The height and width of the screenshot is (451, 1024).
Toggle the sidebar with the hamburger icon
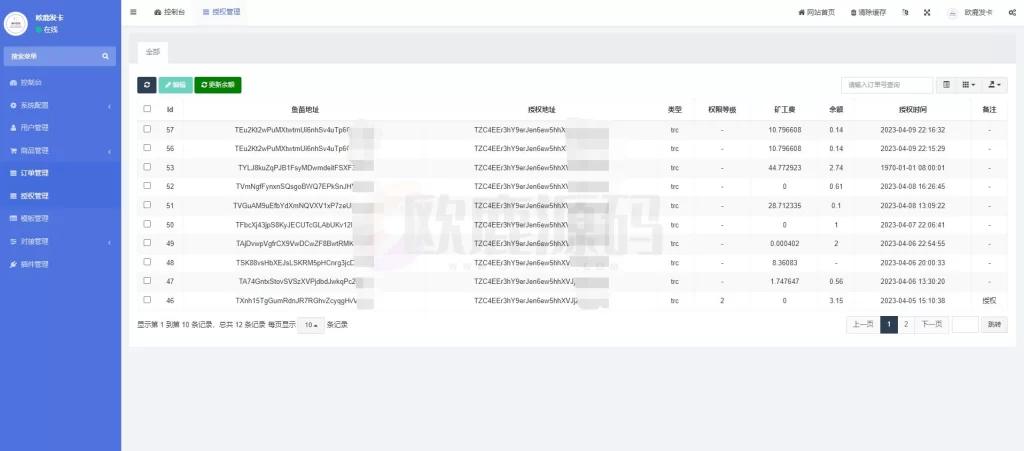coord(133,12)
